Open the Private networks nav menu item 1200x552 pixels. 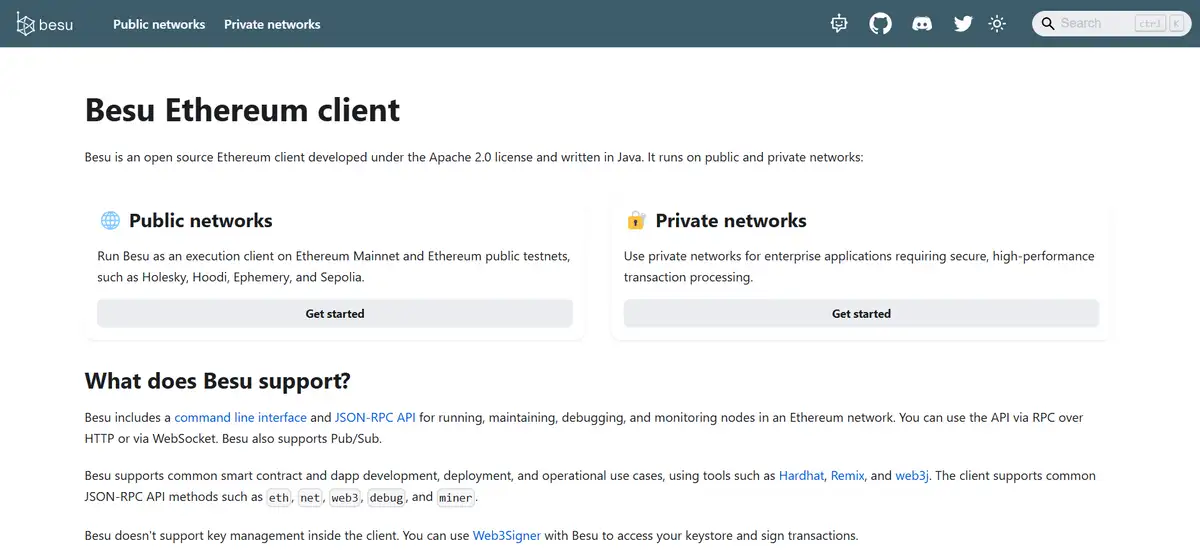[x=272, y=24]
